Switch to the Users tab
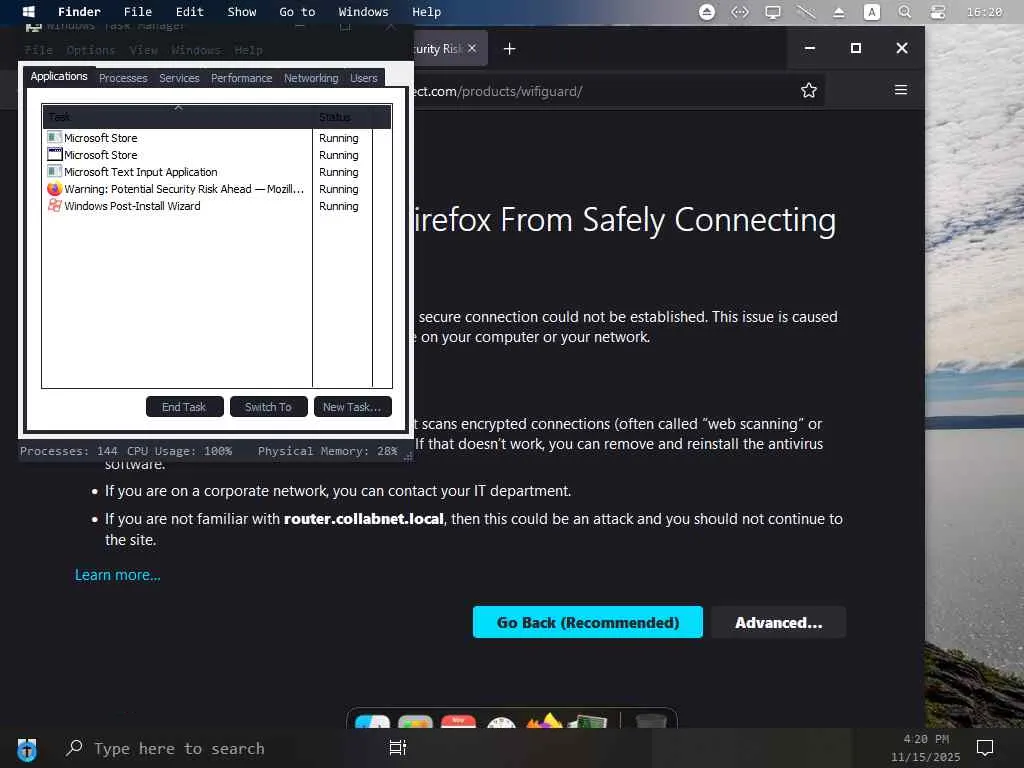 click(364, 78)
